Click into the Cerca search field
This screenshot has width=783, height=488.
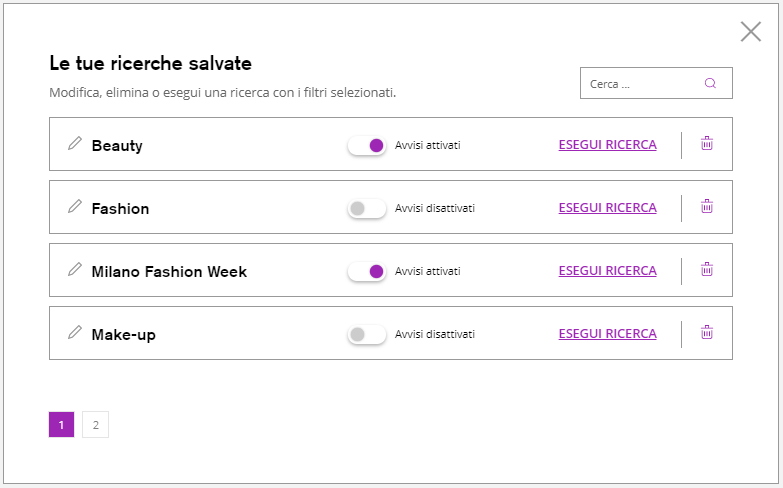pos(640,84)
